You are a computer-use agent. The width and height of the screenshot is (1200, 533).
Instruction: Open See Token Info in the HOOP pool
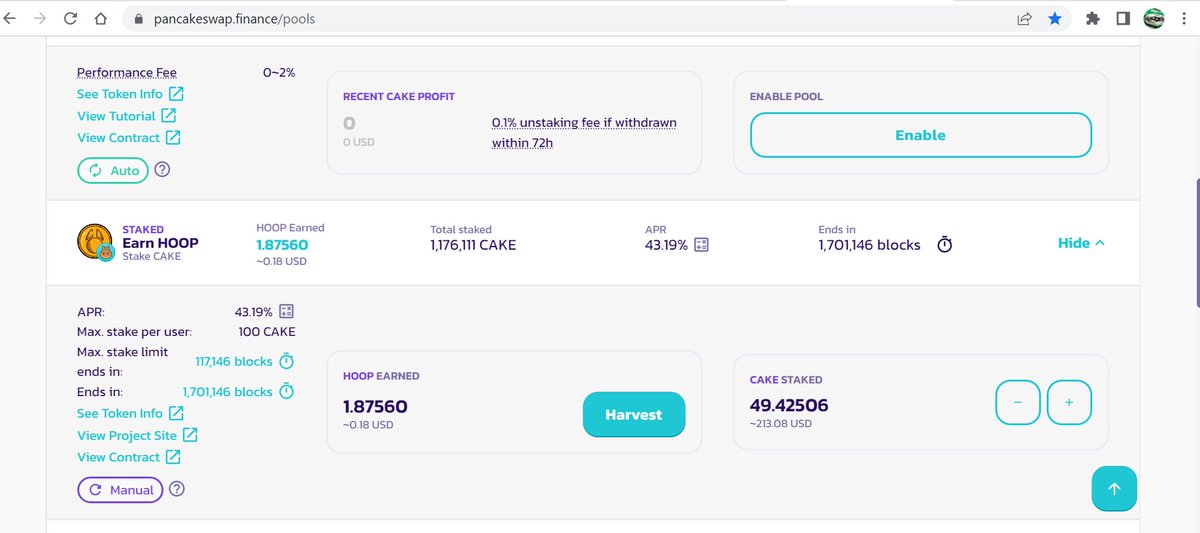(x=131, y=413)
